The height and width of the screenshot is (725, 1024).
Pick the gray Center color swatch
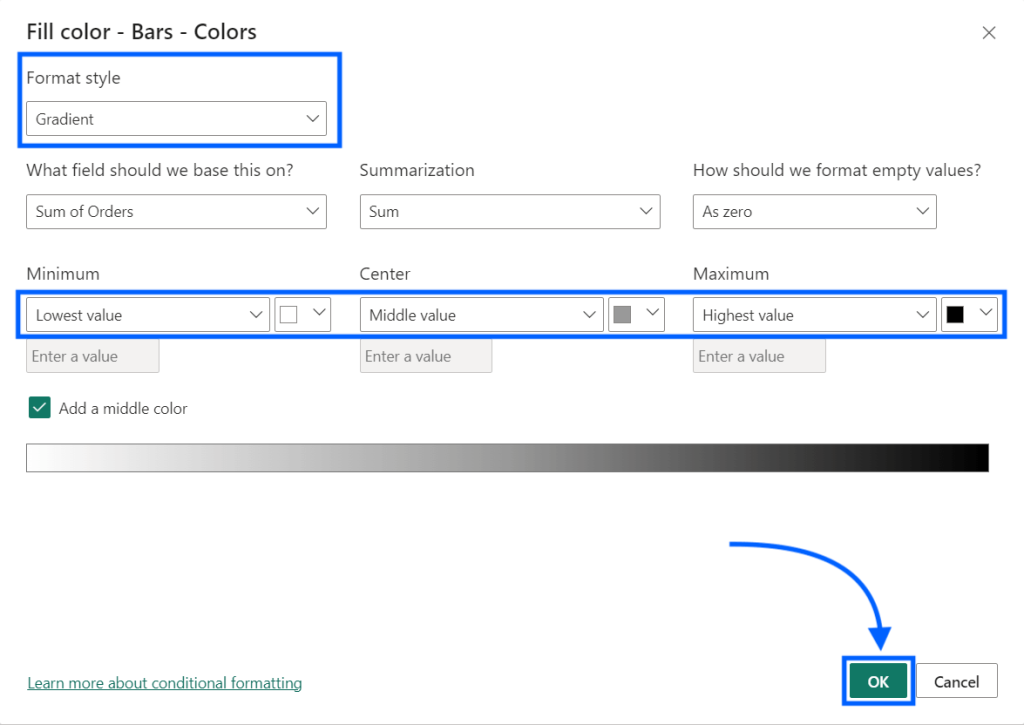[636, 315]
